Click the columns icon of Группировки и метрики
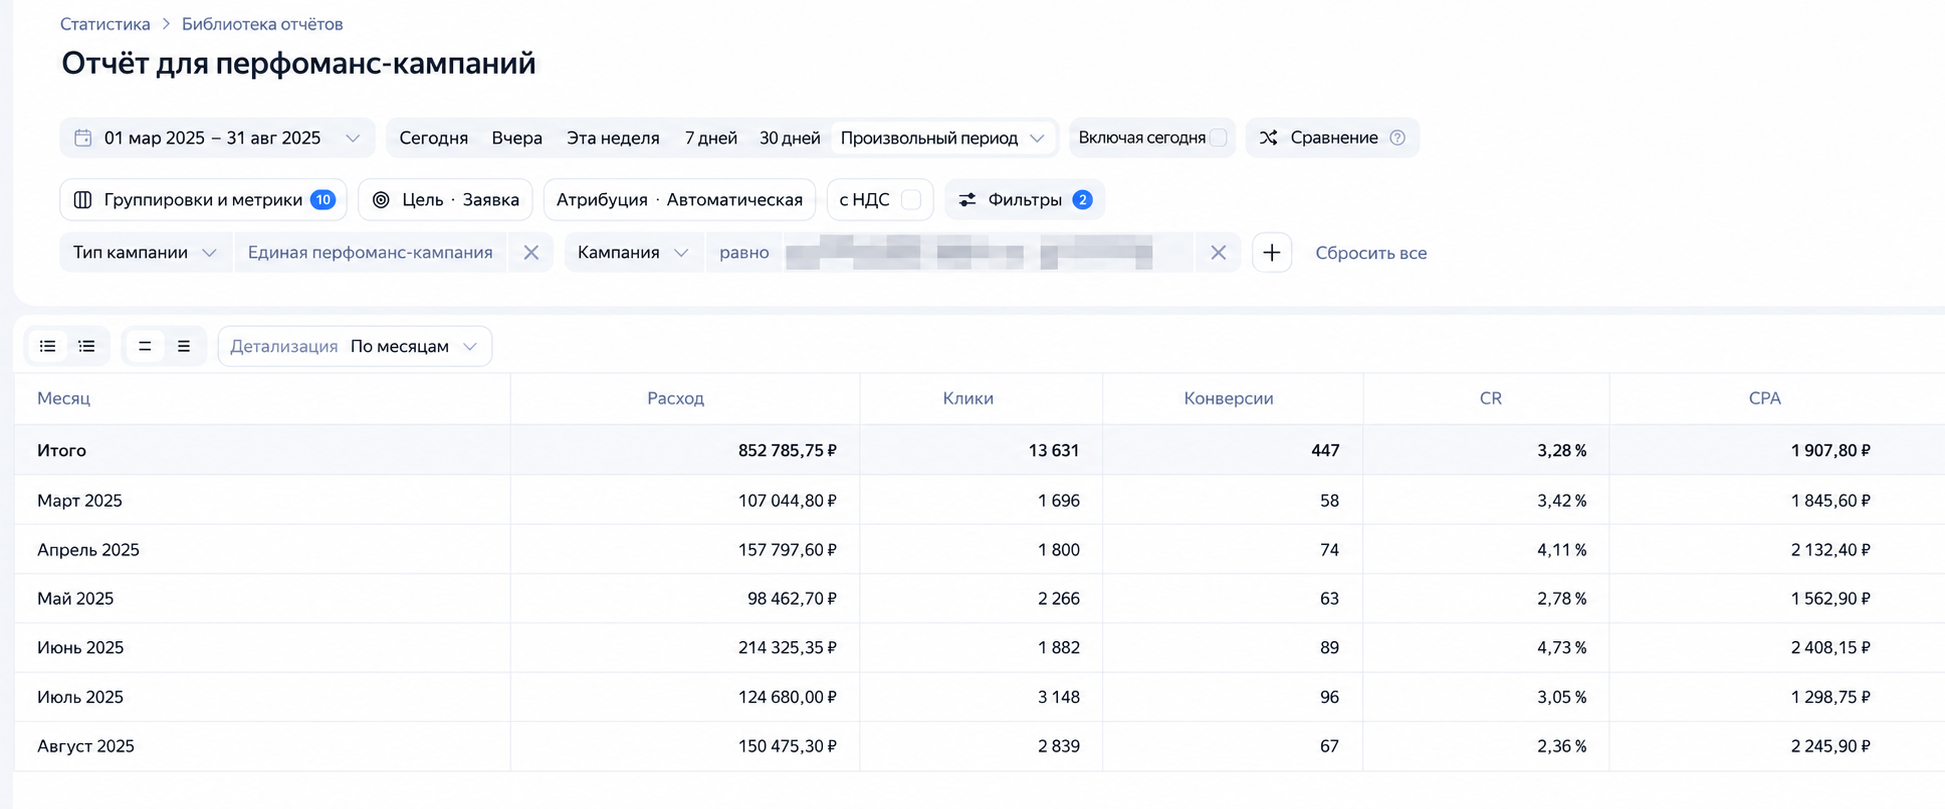Image resolution: width=1945 pixels, height=809 pixels. (83, 200)
